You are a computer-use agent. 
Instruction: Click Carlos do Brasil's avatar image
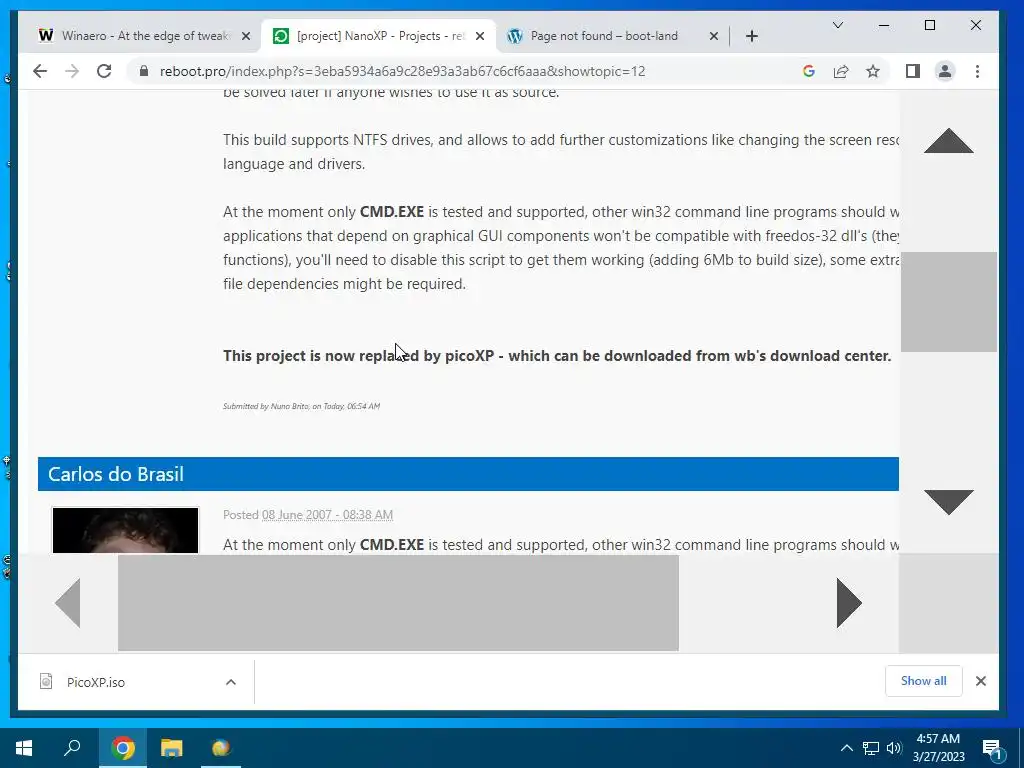125,530
